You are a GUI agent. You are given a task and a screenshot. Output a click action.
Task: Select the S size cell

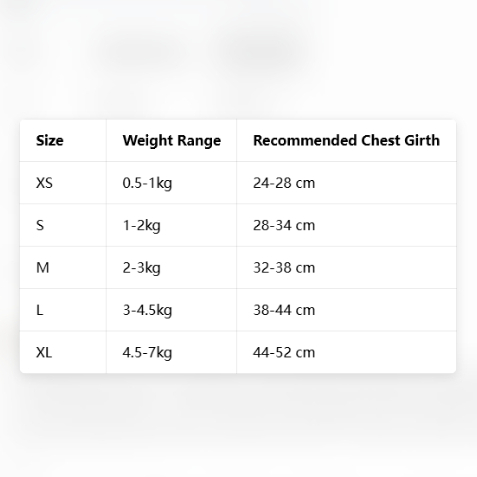pyautogui.click(x=63, y=225)
